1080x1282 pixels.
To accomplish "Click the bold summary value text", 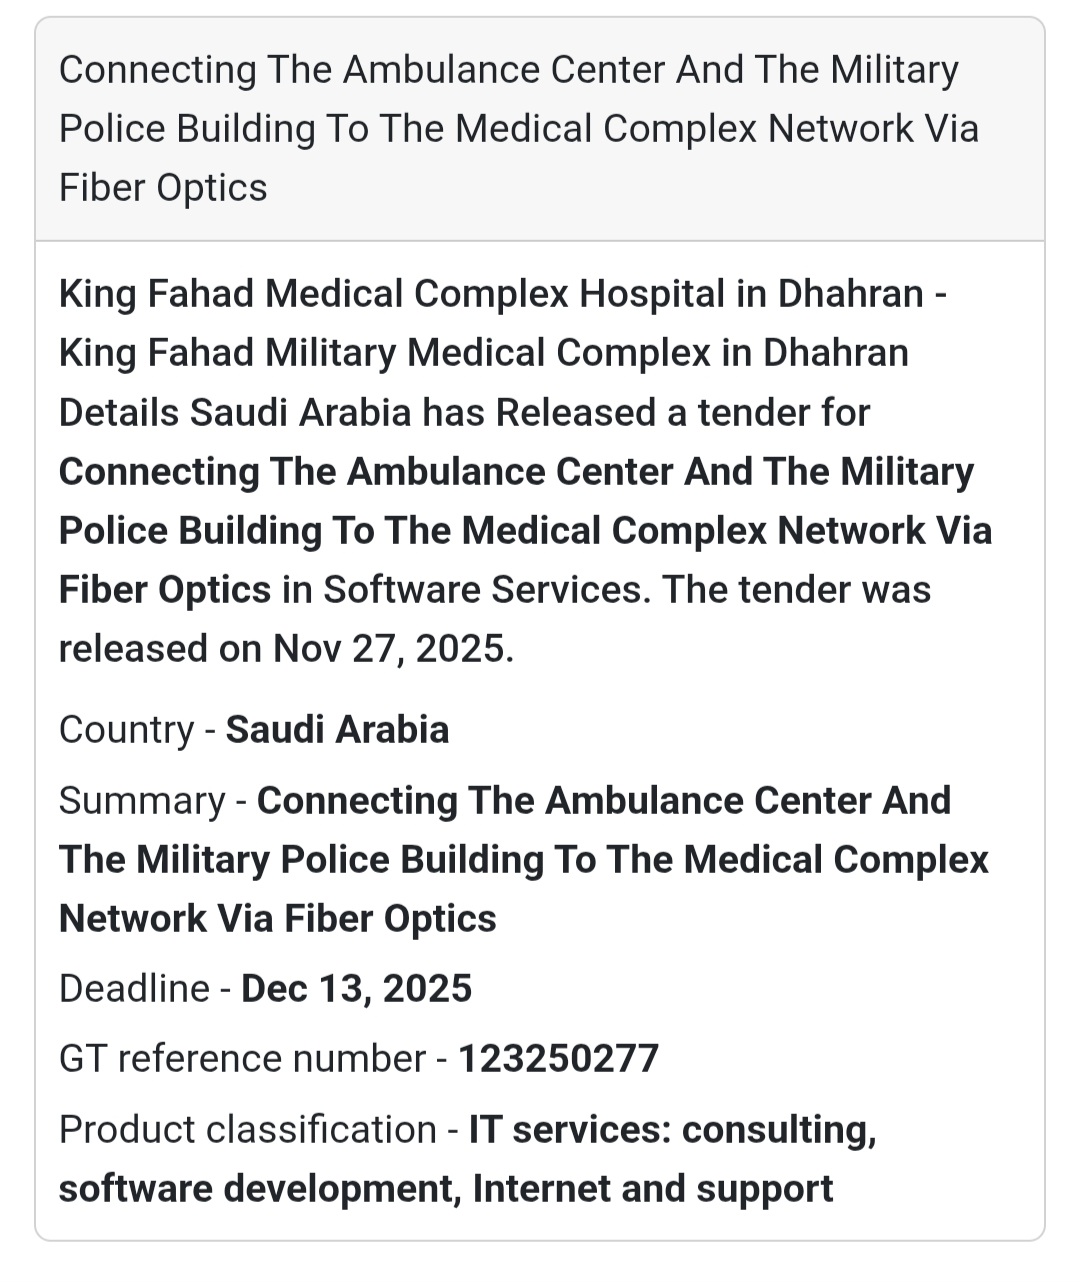I will (x=523, y=860).
